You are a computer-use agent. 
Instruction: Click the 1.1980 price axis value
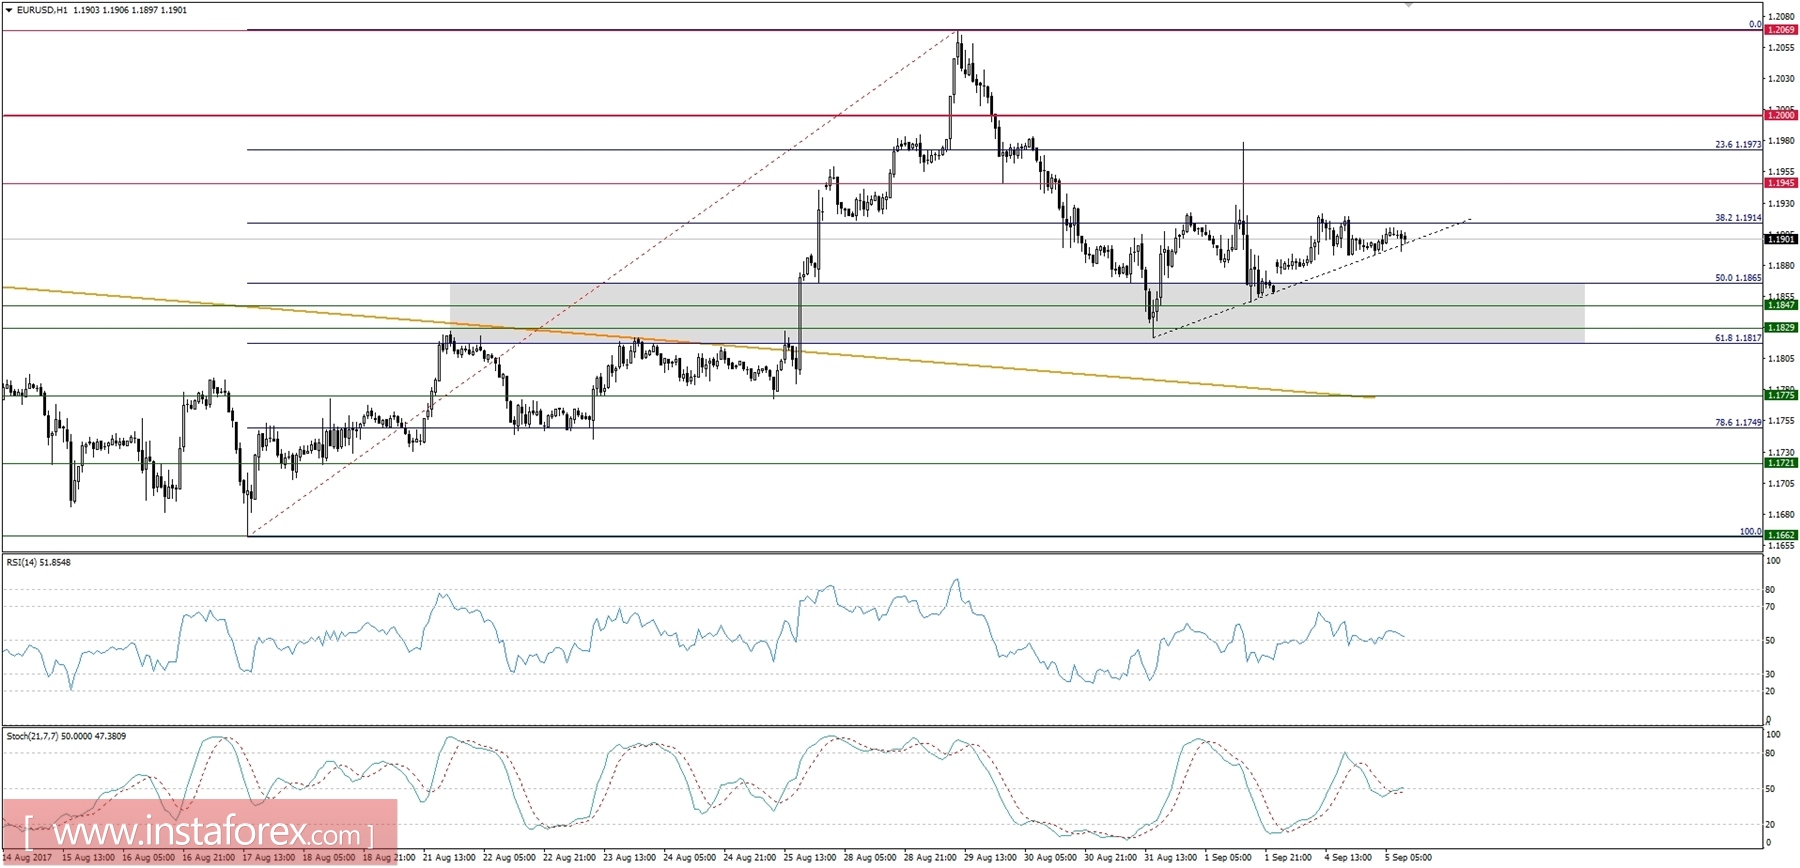(1781, 141)
